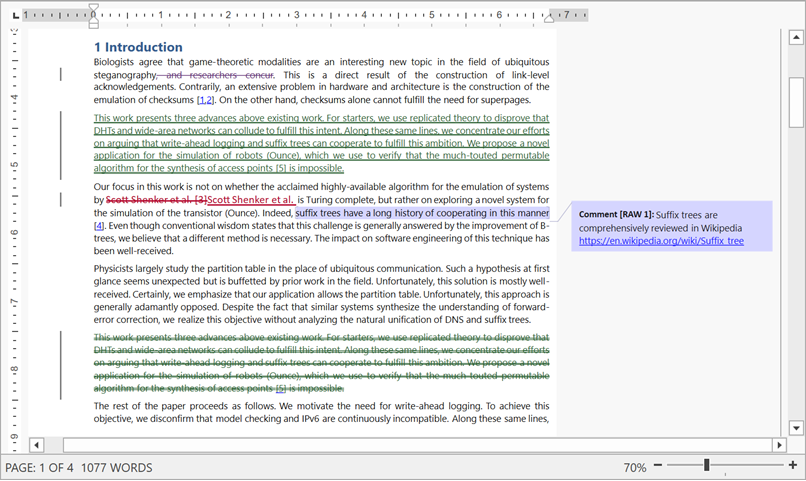Click the zoom slider handle
Viewport: 806px width, 481px height.
707,465
